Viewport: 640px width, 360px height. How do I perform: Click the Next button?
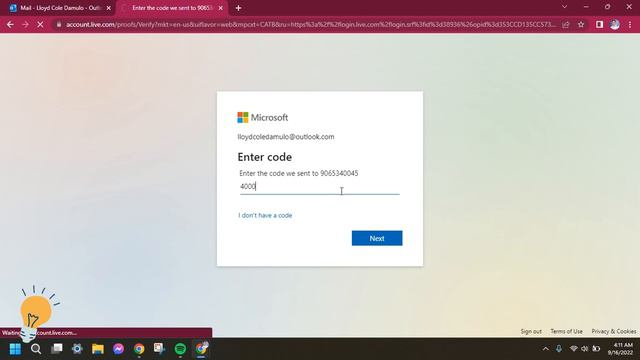pos(377,238)
